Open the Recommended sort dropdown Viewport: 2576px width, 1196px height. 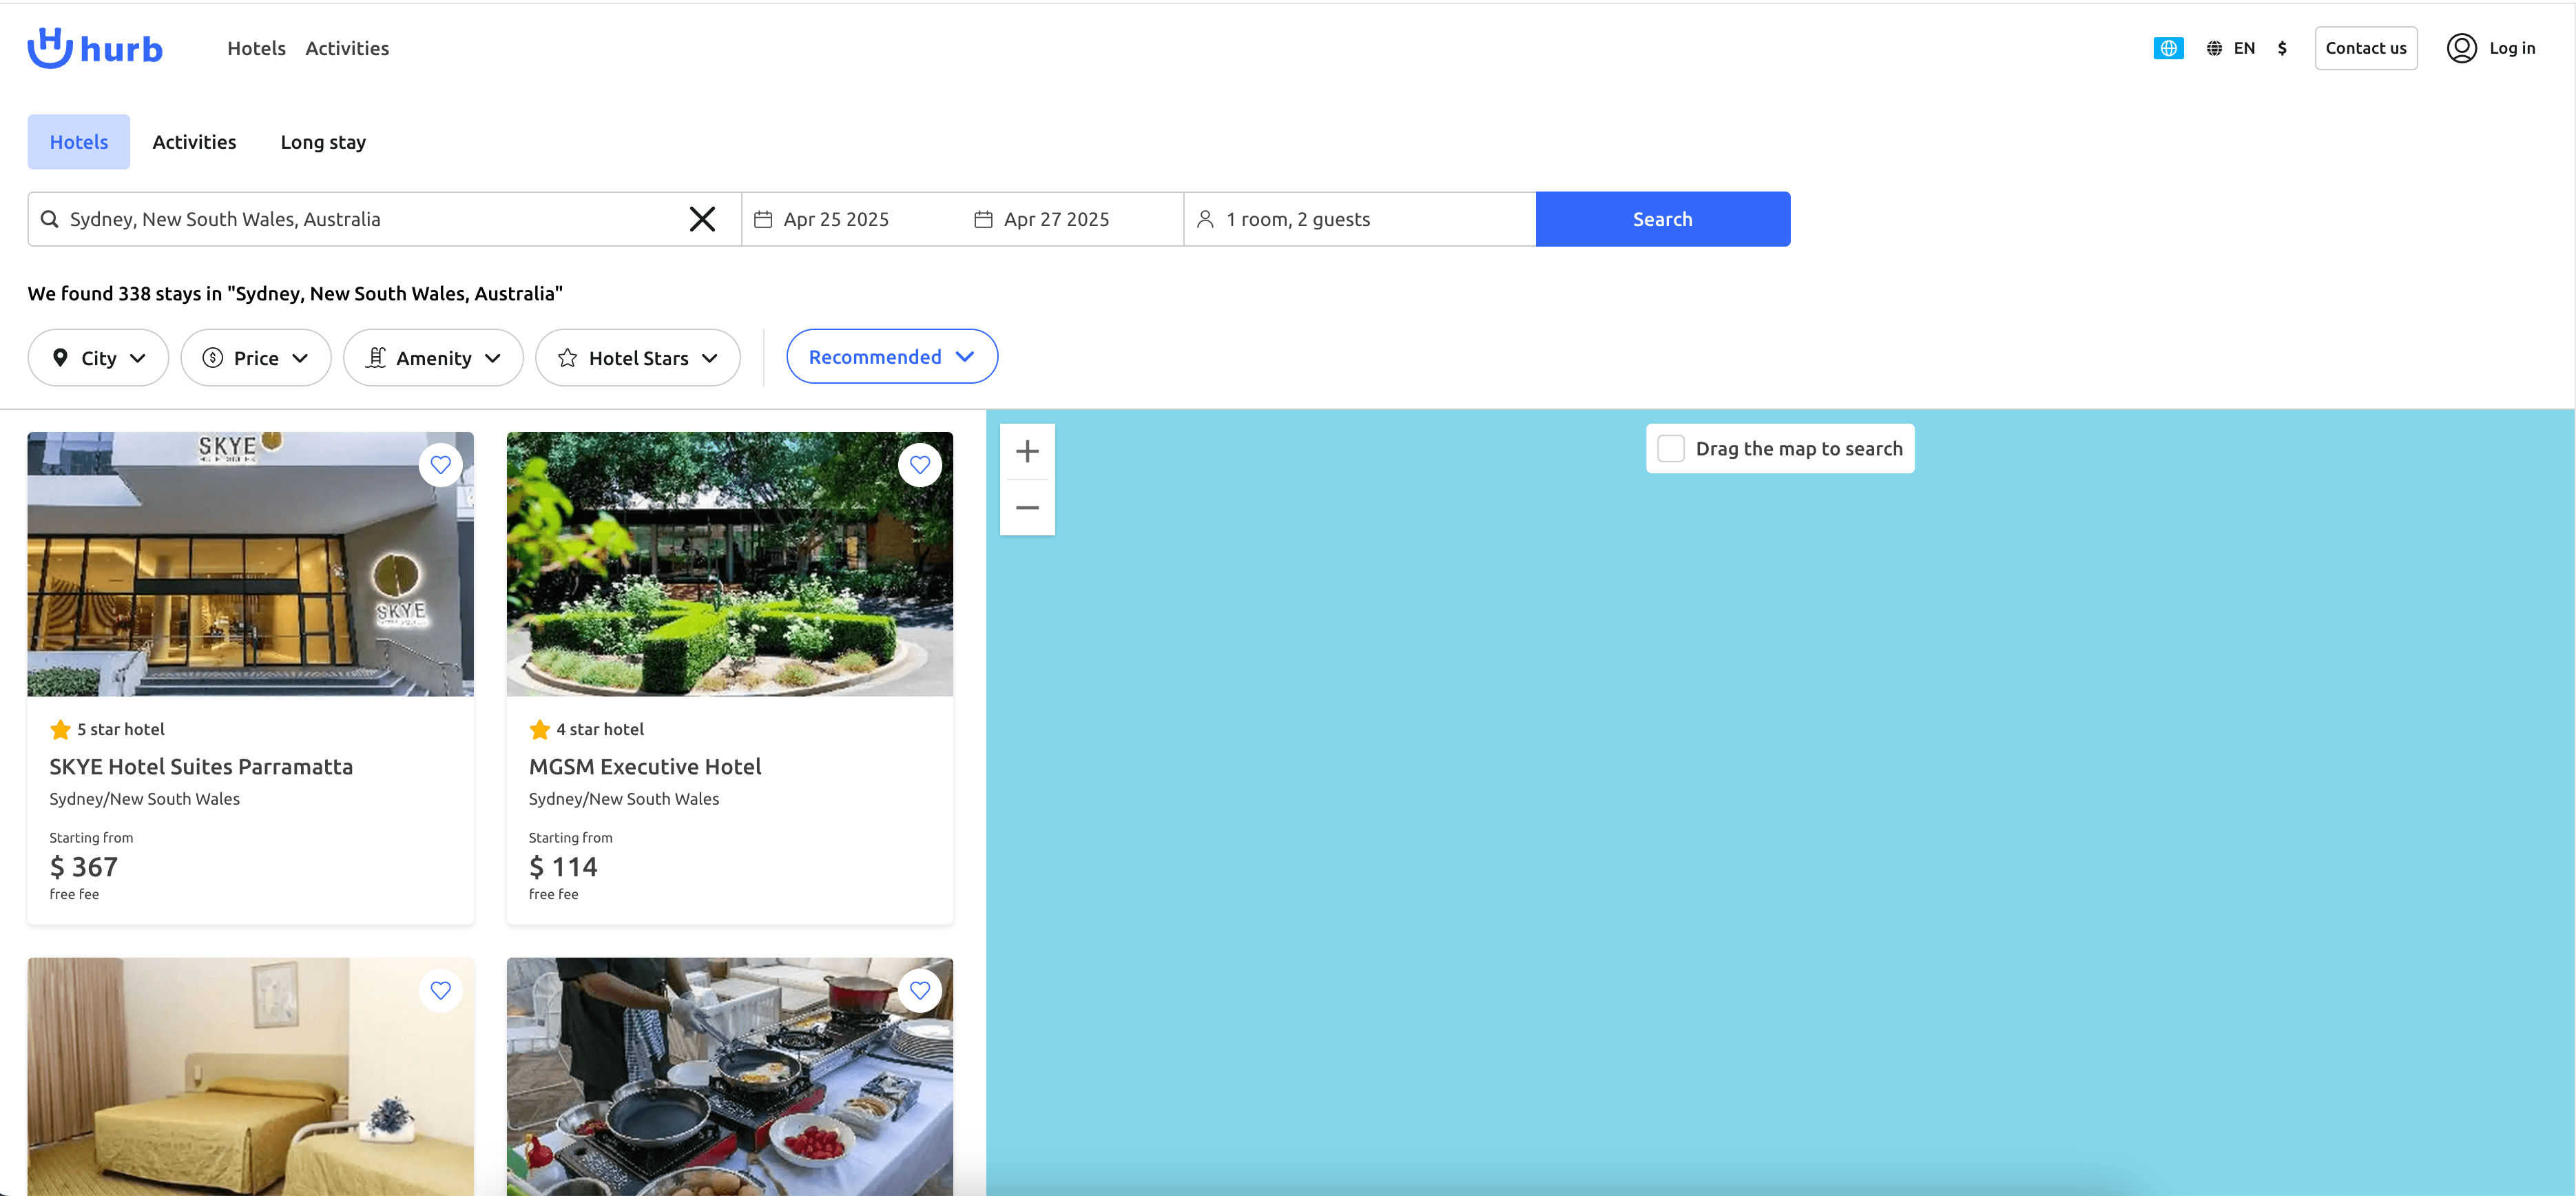click(x=891, y=357)
